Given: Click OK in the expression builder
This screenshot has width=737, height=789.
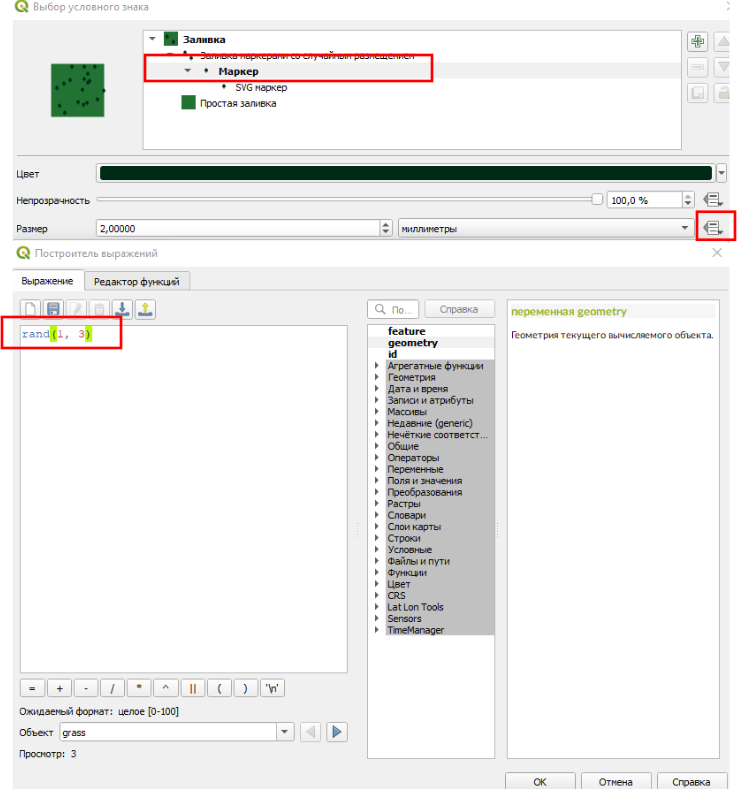Looking at the screenshot, I should [x=540, y=781].
